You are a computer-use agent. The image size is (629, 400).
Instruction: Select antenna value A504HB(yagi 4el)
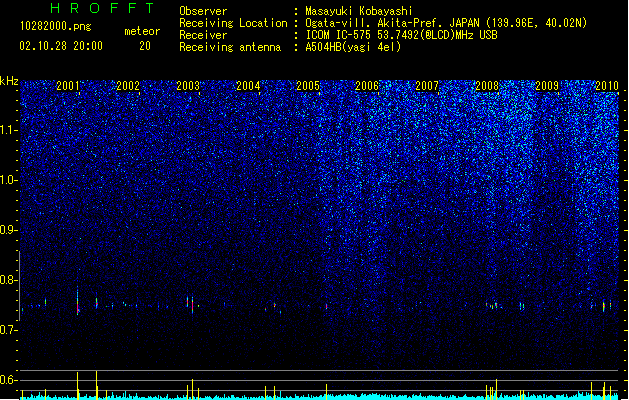(x=353, y=47)
